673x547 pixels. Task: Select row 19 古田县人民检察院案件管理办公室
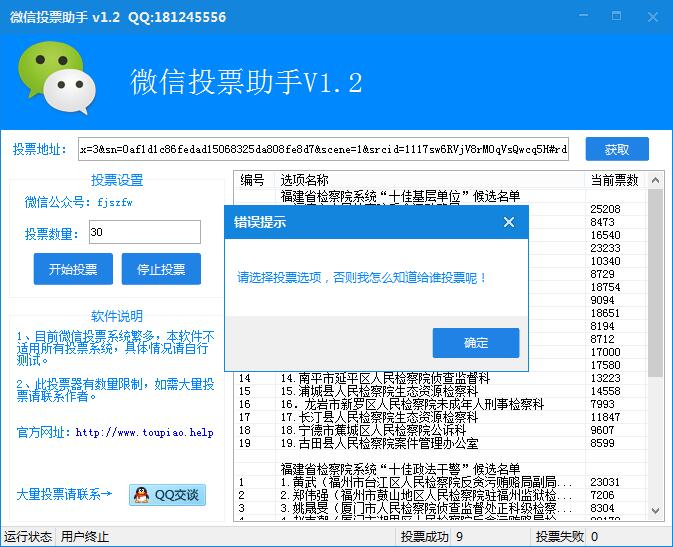[x=440, y=443]
